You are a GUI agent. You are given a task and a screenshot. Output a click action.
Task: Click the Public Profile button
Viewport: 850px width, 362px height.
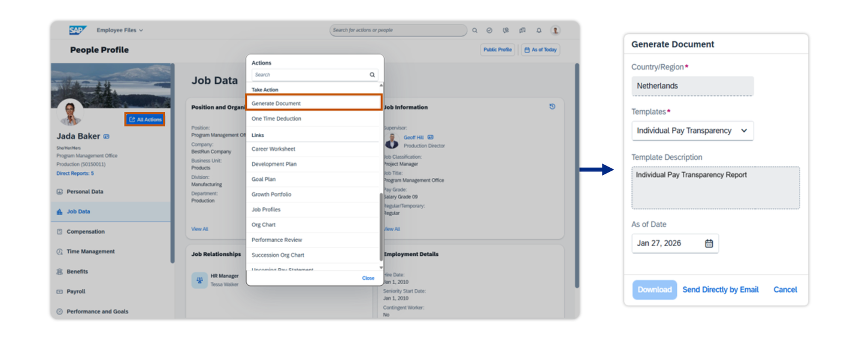[497, 50]
